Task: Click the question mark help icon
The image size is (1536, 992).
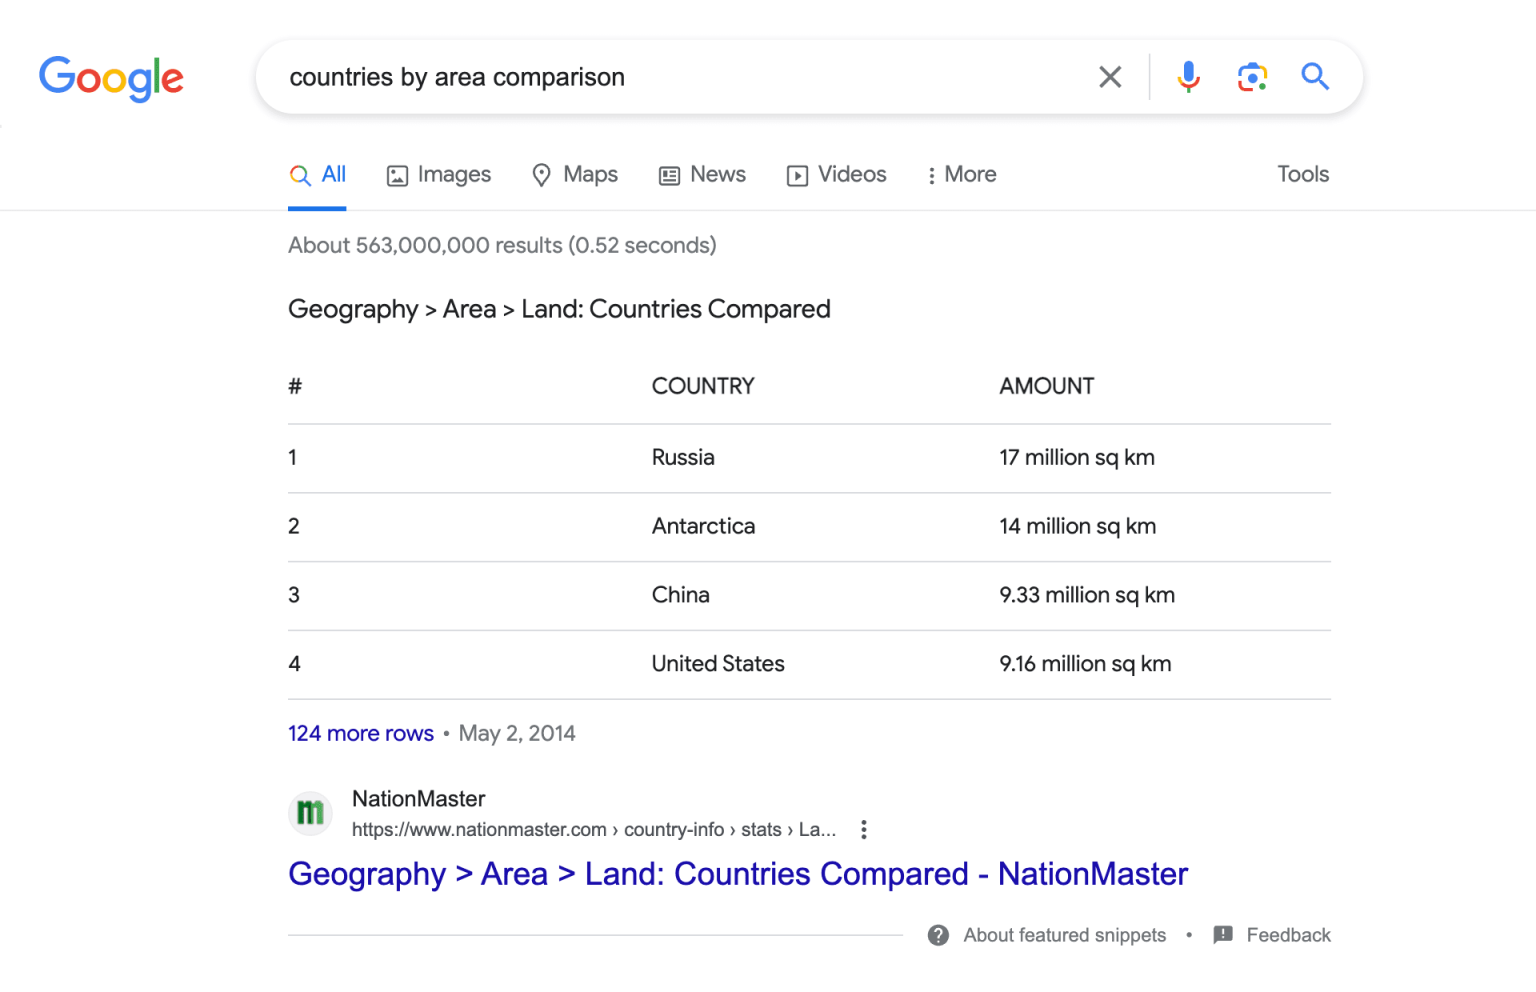Action: tap(938, 935)
